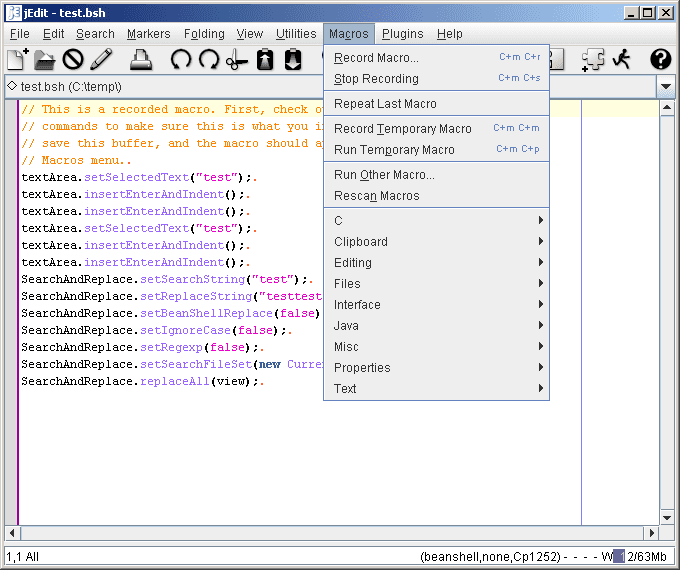Click the Close Buffer toolbar icon
680x570 pixels.
pos(73,60)
